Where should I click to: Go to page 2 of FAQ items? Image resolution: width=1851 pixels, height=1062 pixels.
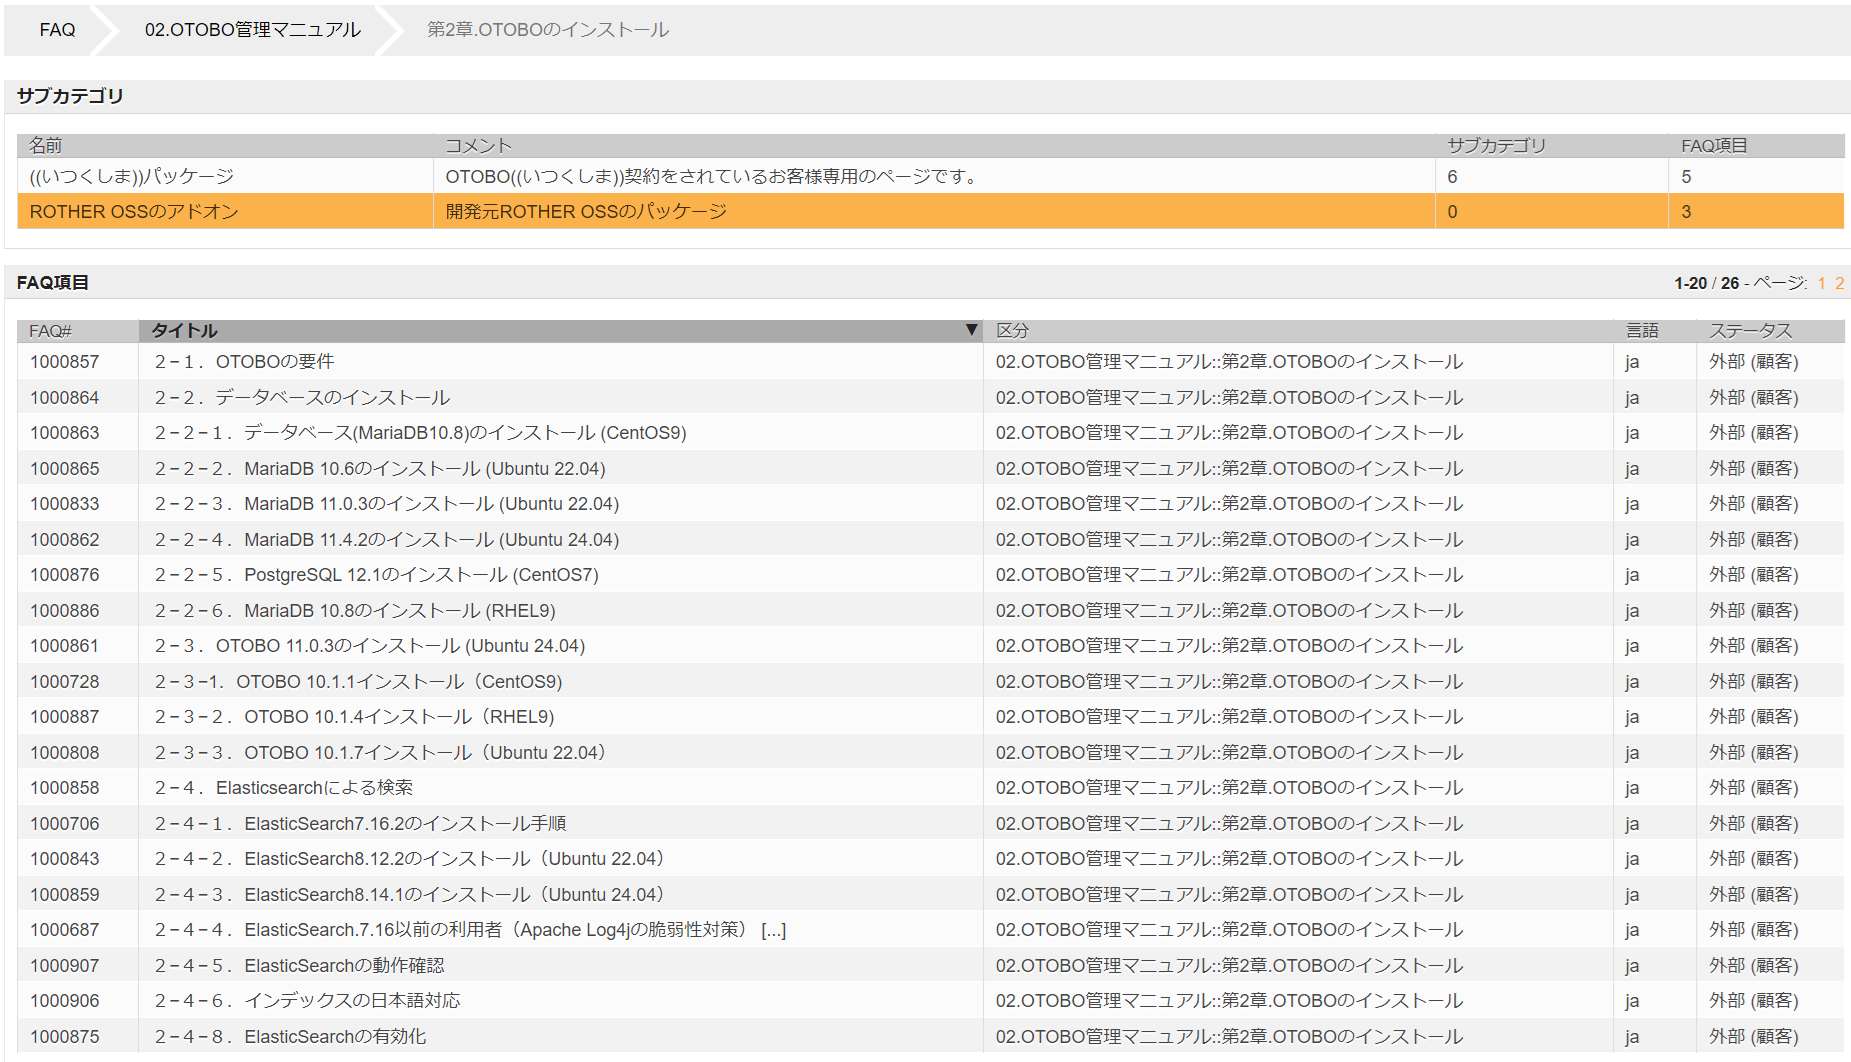click(1839, 283)
